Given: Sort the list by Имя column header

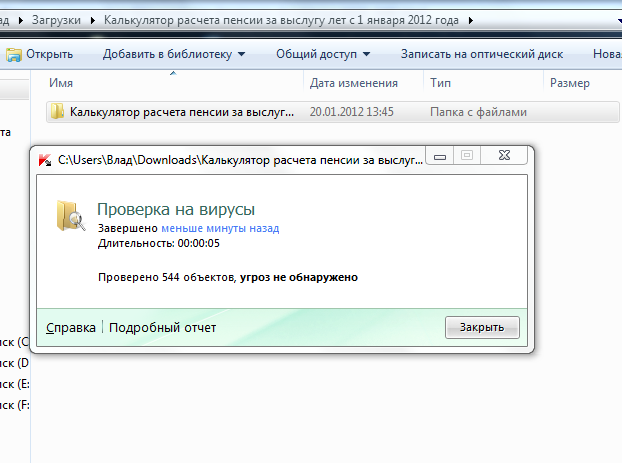Looking at the screenshot, I should (x=62, y=83).
